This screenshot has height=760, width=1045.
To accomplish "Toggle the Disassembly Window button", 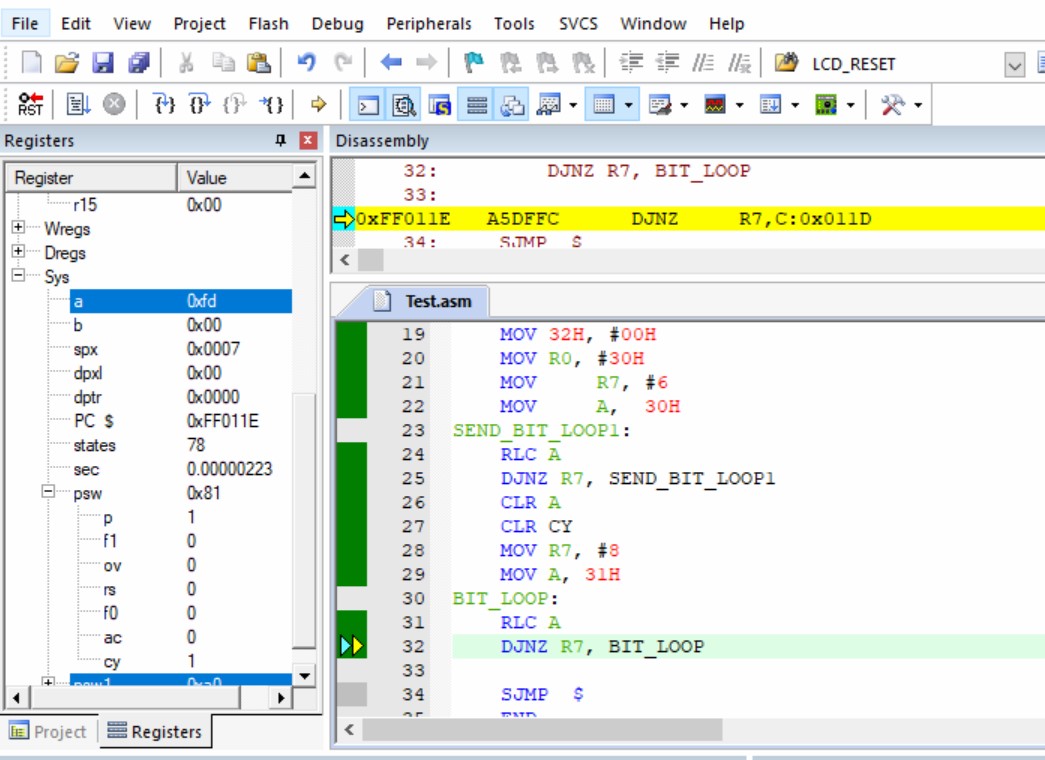I will 404,104.
